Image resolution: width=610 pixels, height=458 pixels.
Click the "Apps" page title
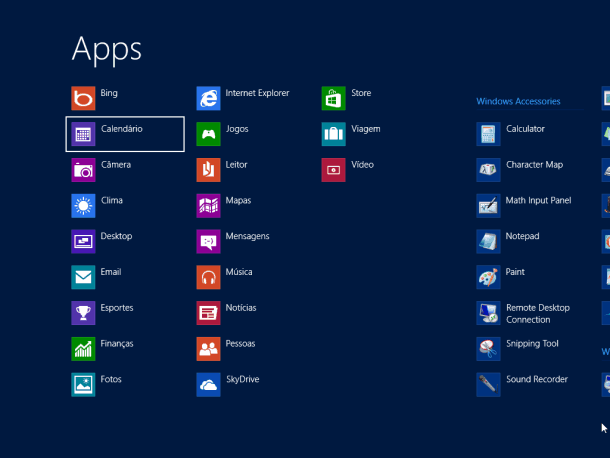click(x=107, y=50)
